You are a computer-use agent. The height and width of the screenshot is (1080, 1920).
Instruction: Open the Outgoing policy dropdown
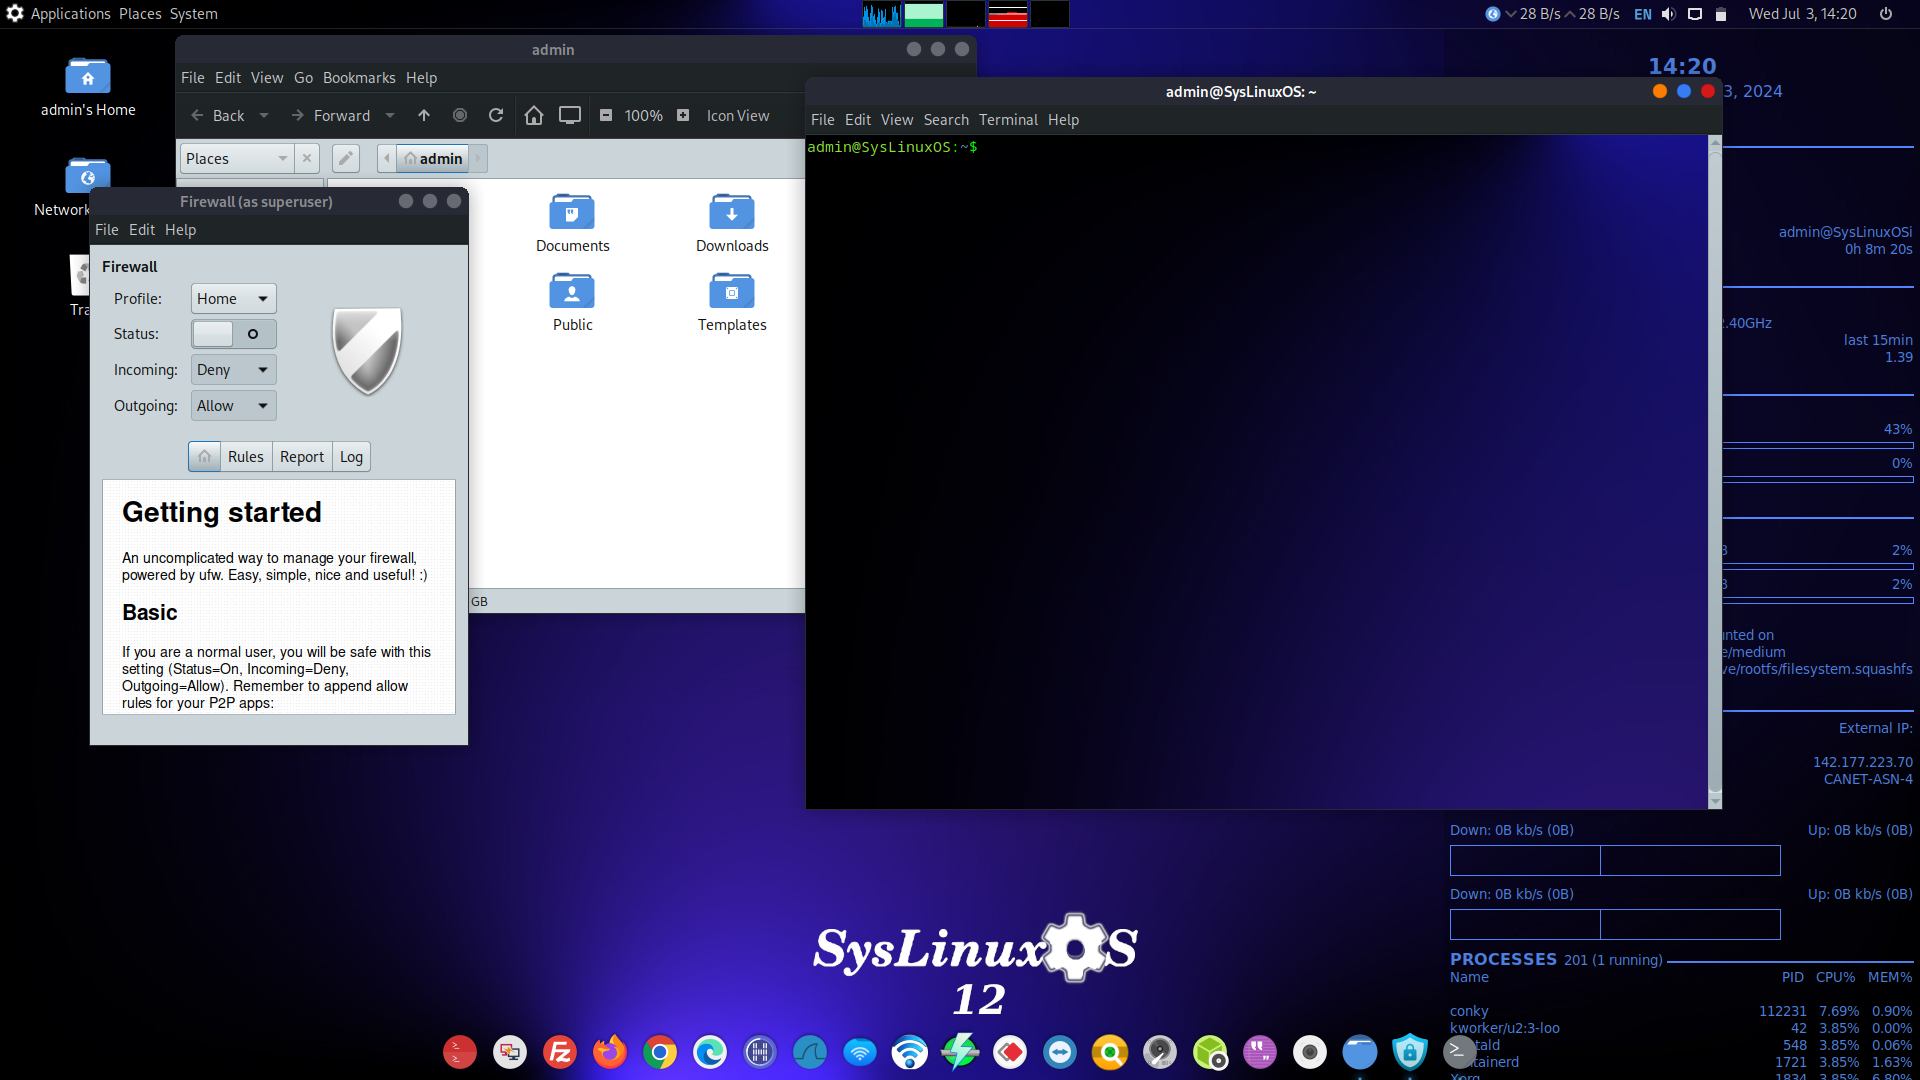click(x=233, y=406)
